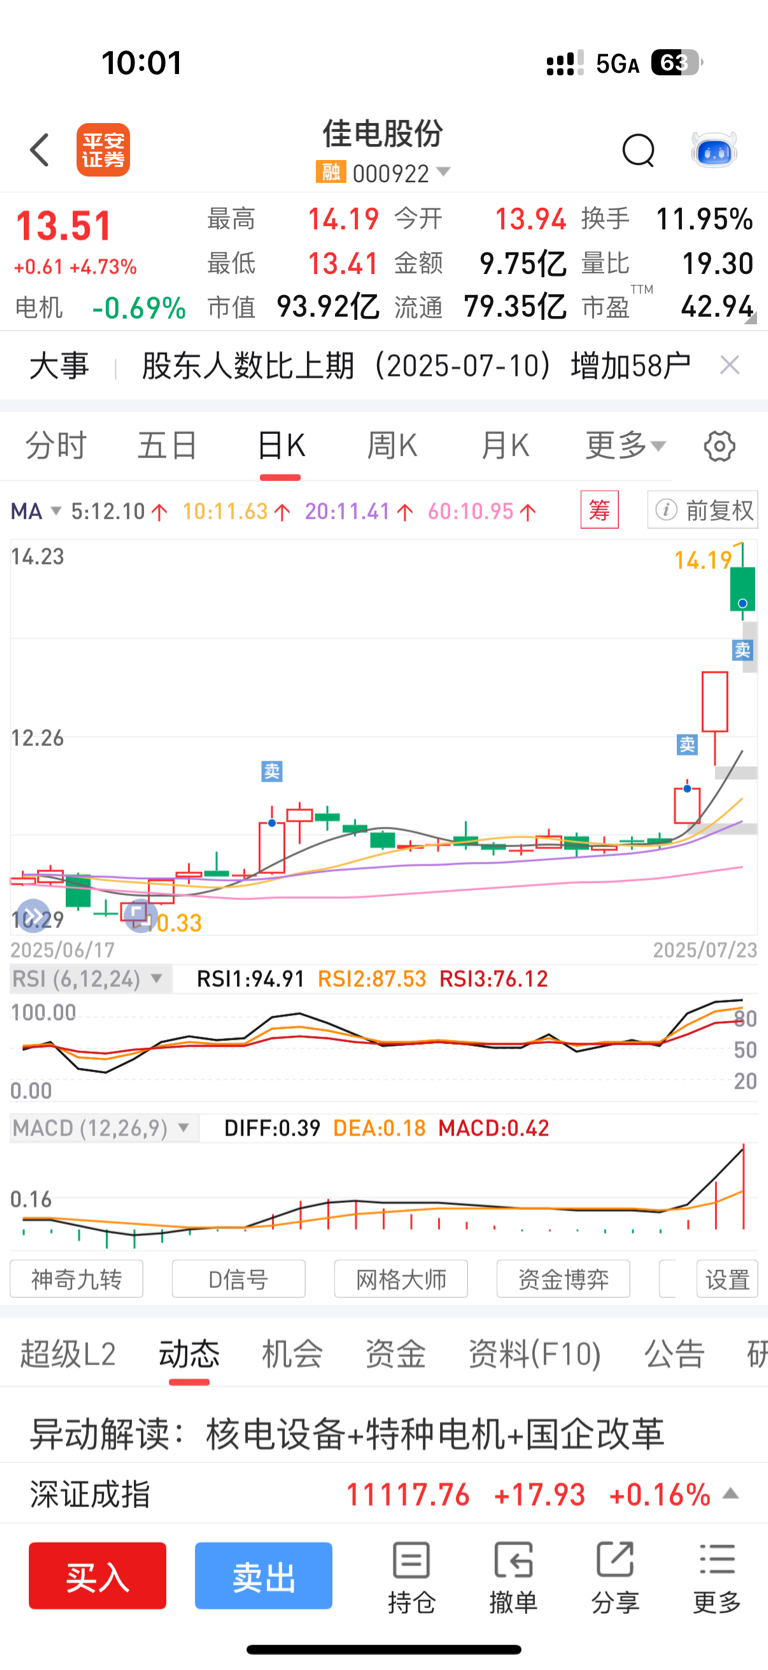Tap the 2025/07/23 date label
Screen dimensions: 768x1670
point(705,950)
